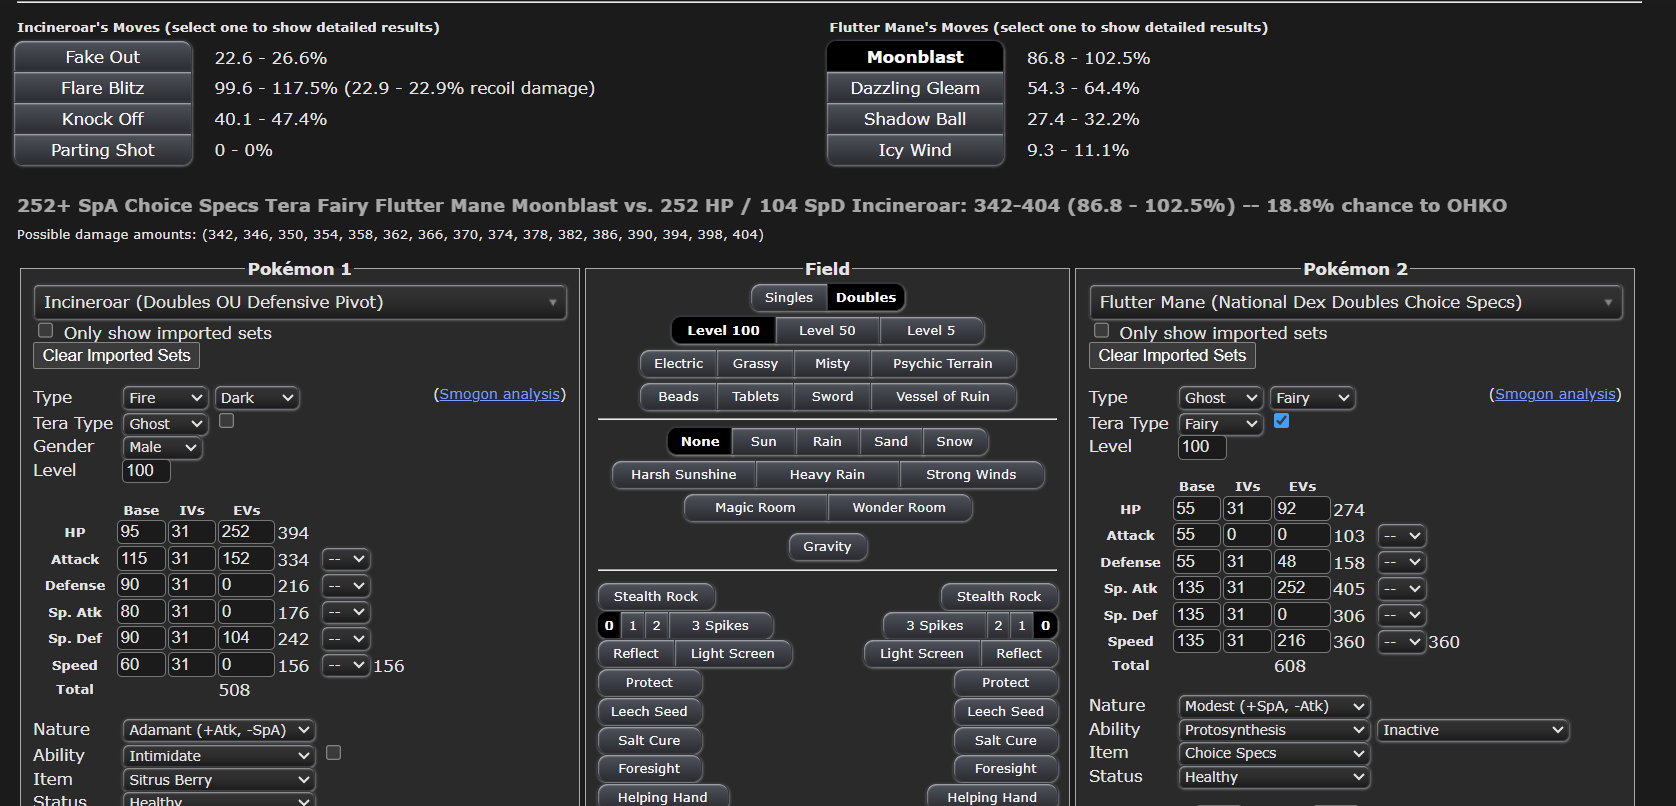
Task: Toggle Sword of Ruin
Action: [x=832, y=396]
